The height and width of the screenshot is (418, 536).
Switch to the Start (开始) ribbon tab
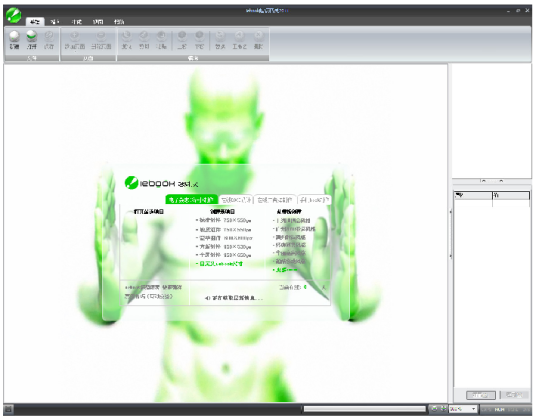pyautogui.click(x=35, y=22)
